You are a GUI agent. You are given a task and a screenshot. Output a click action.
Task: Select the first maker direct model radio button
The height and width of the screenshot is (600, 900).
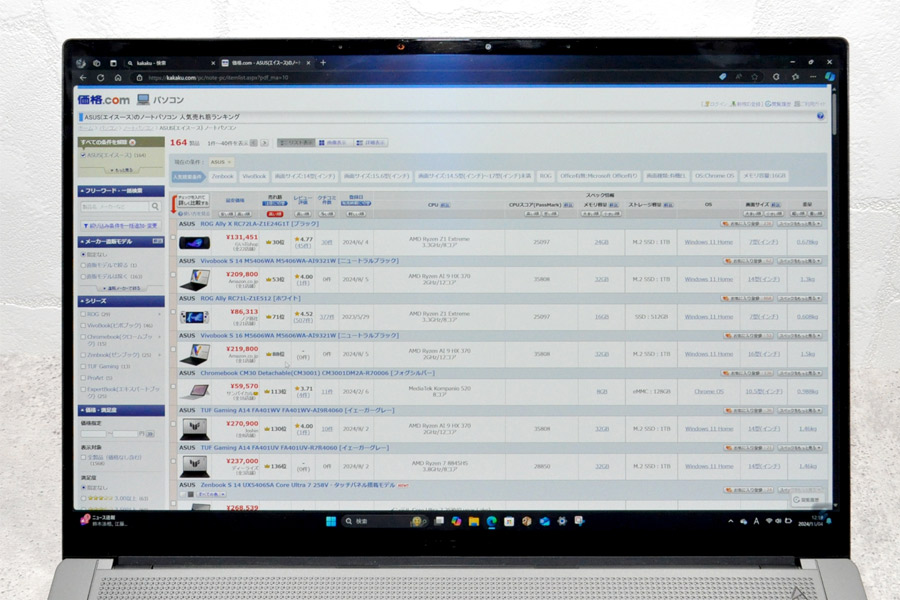coord(84,254)
